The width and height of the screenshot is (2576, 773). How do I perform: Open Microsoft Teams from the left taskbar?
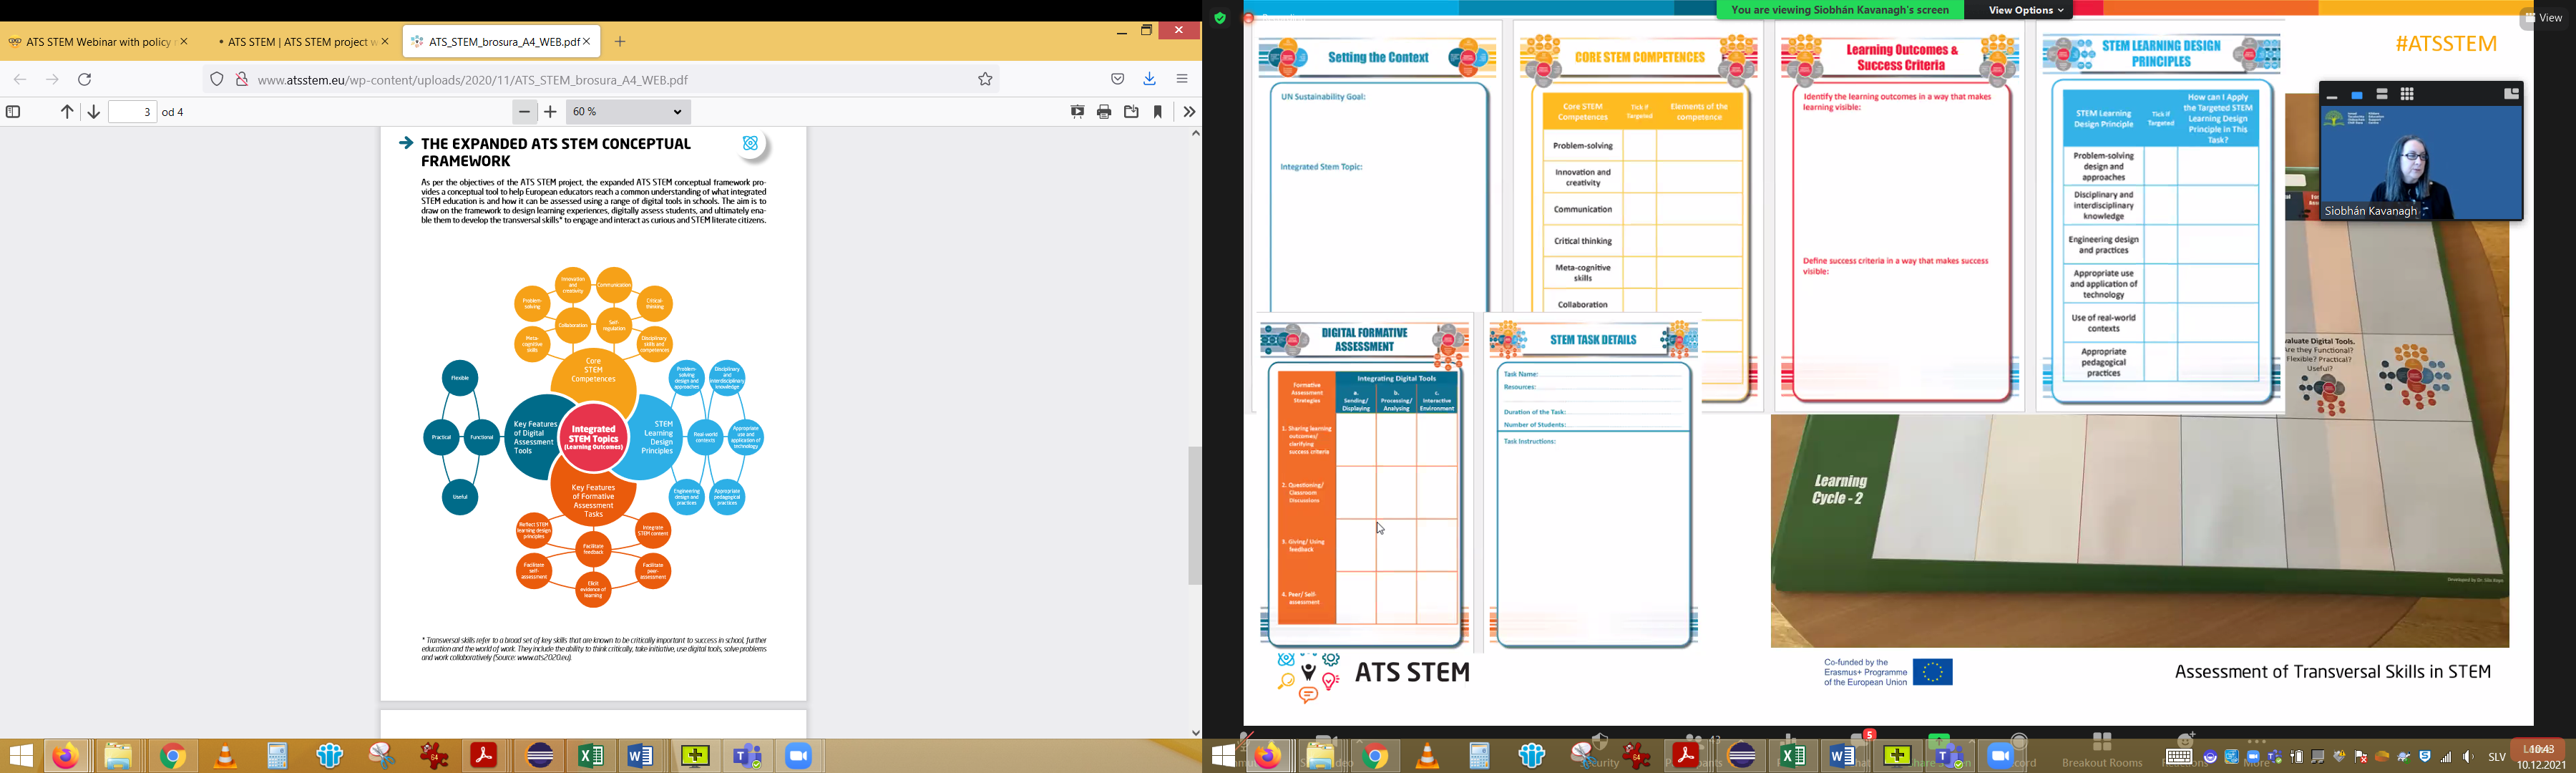pyautogui.click(x=748, y=756)
